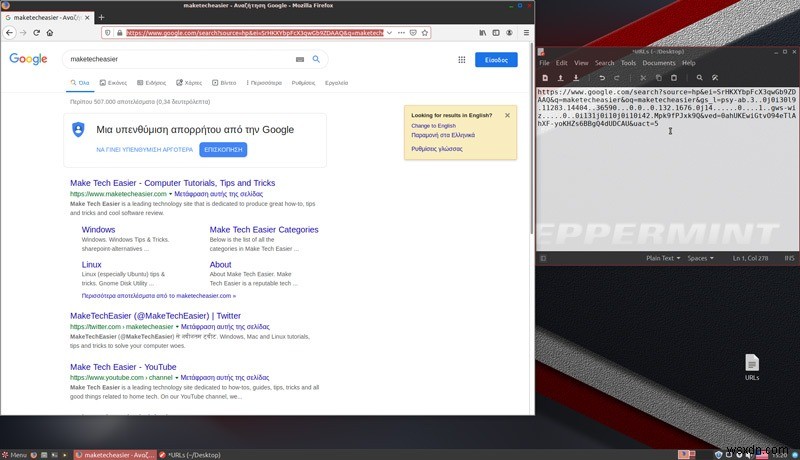This screenshot has width=800, height=460.
Task: Open find search in text editor
Action: (699, 78)
